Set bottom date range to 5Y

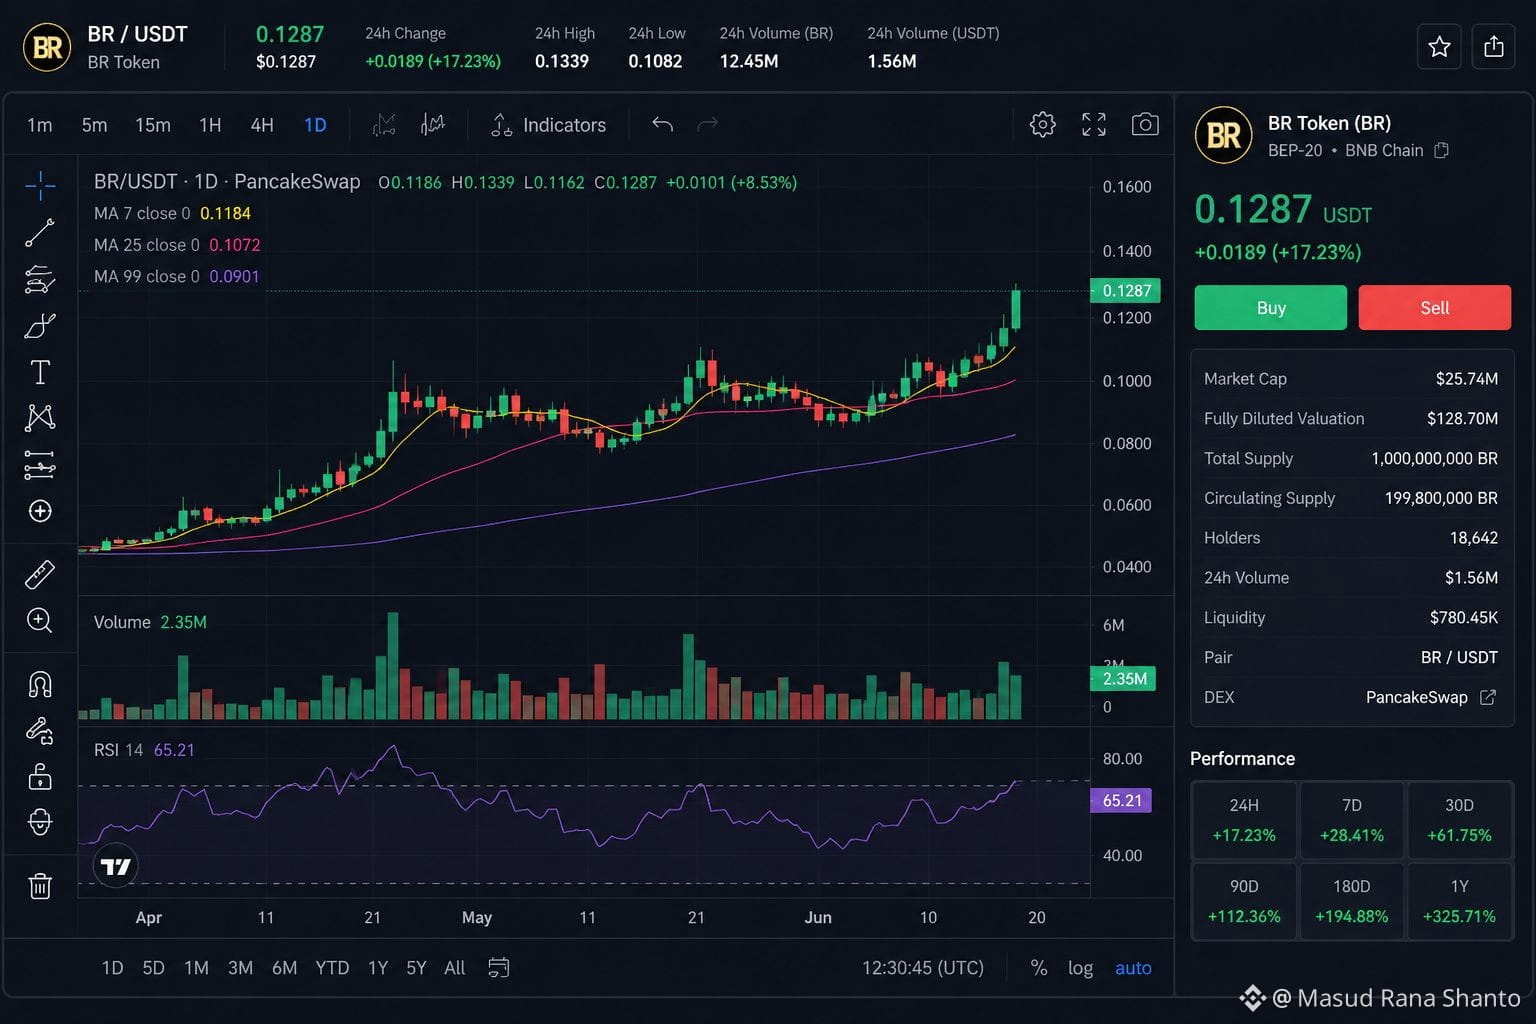tap(416, 968)
